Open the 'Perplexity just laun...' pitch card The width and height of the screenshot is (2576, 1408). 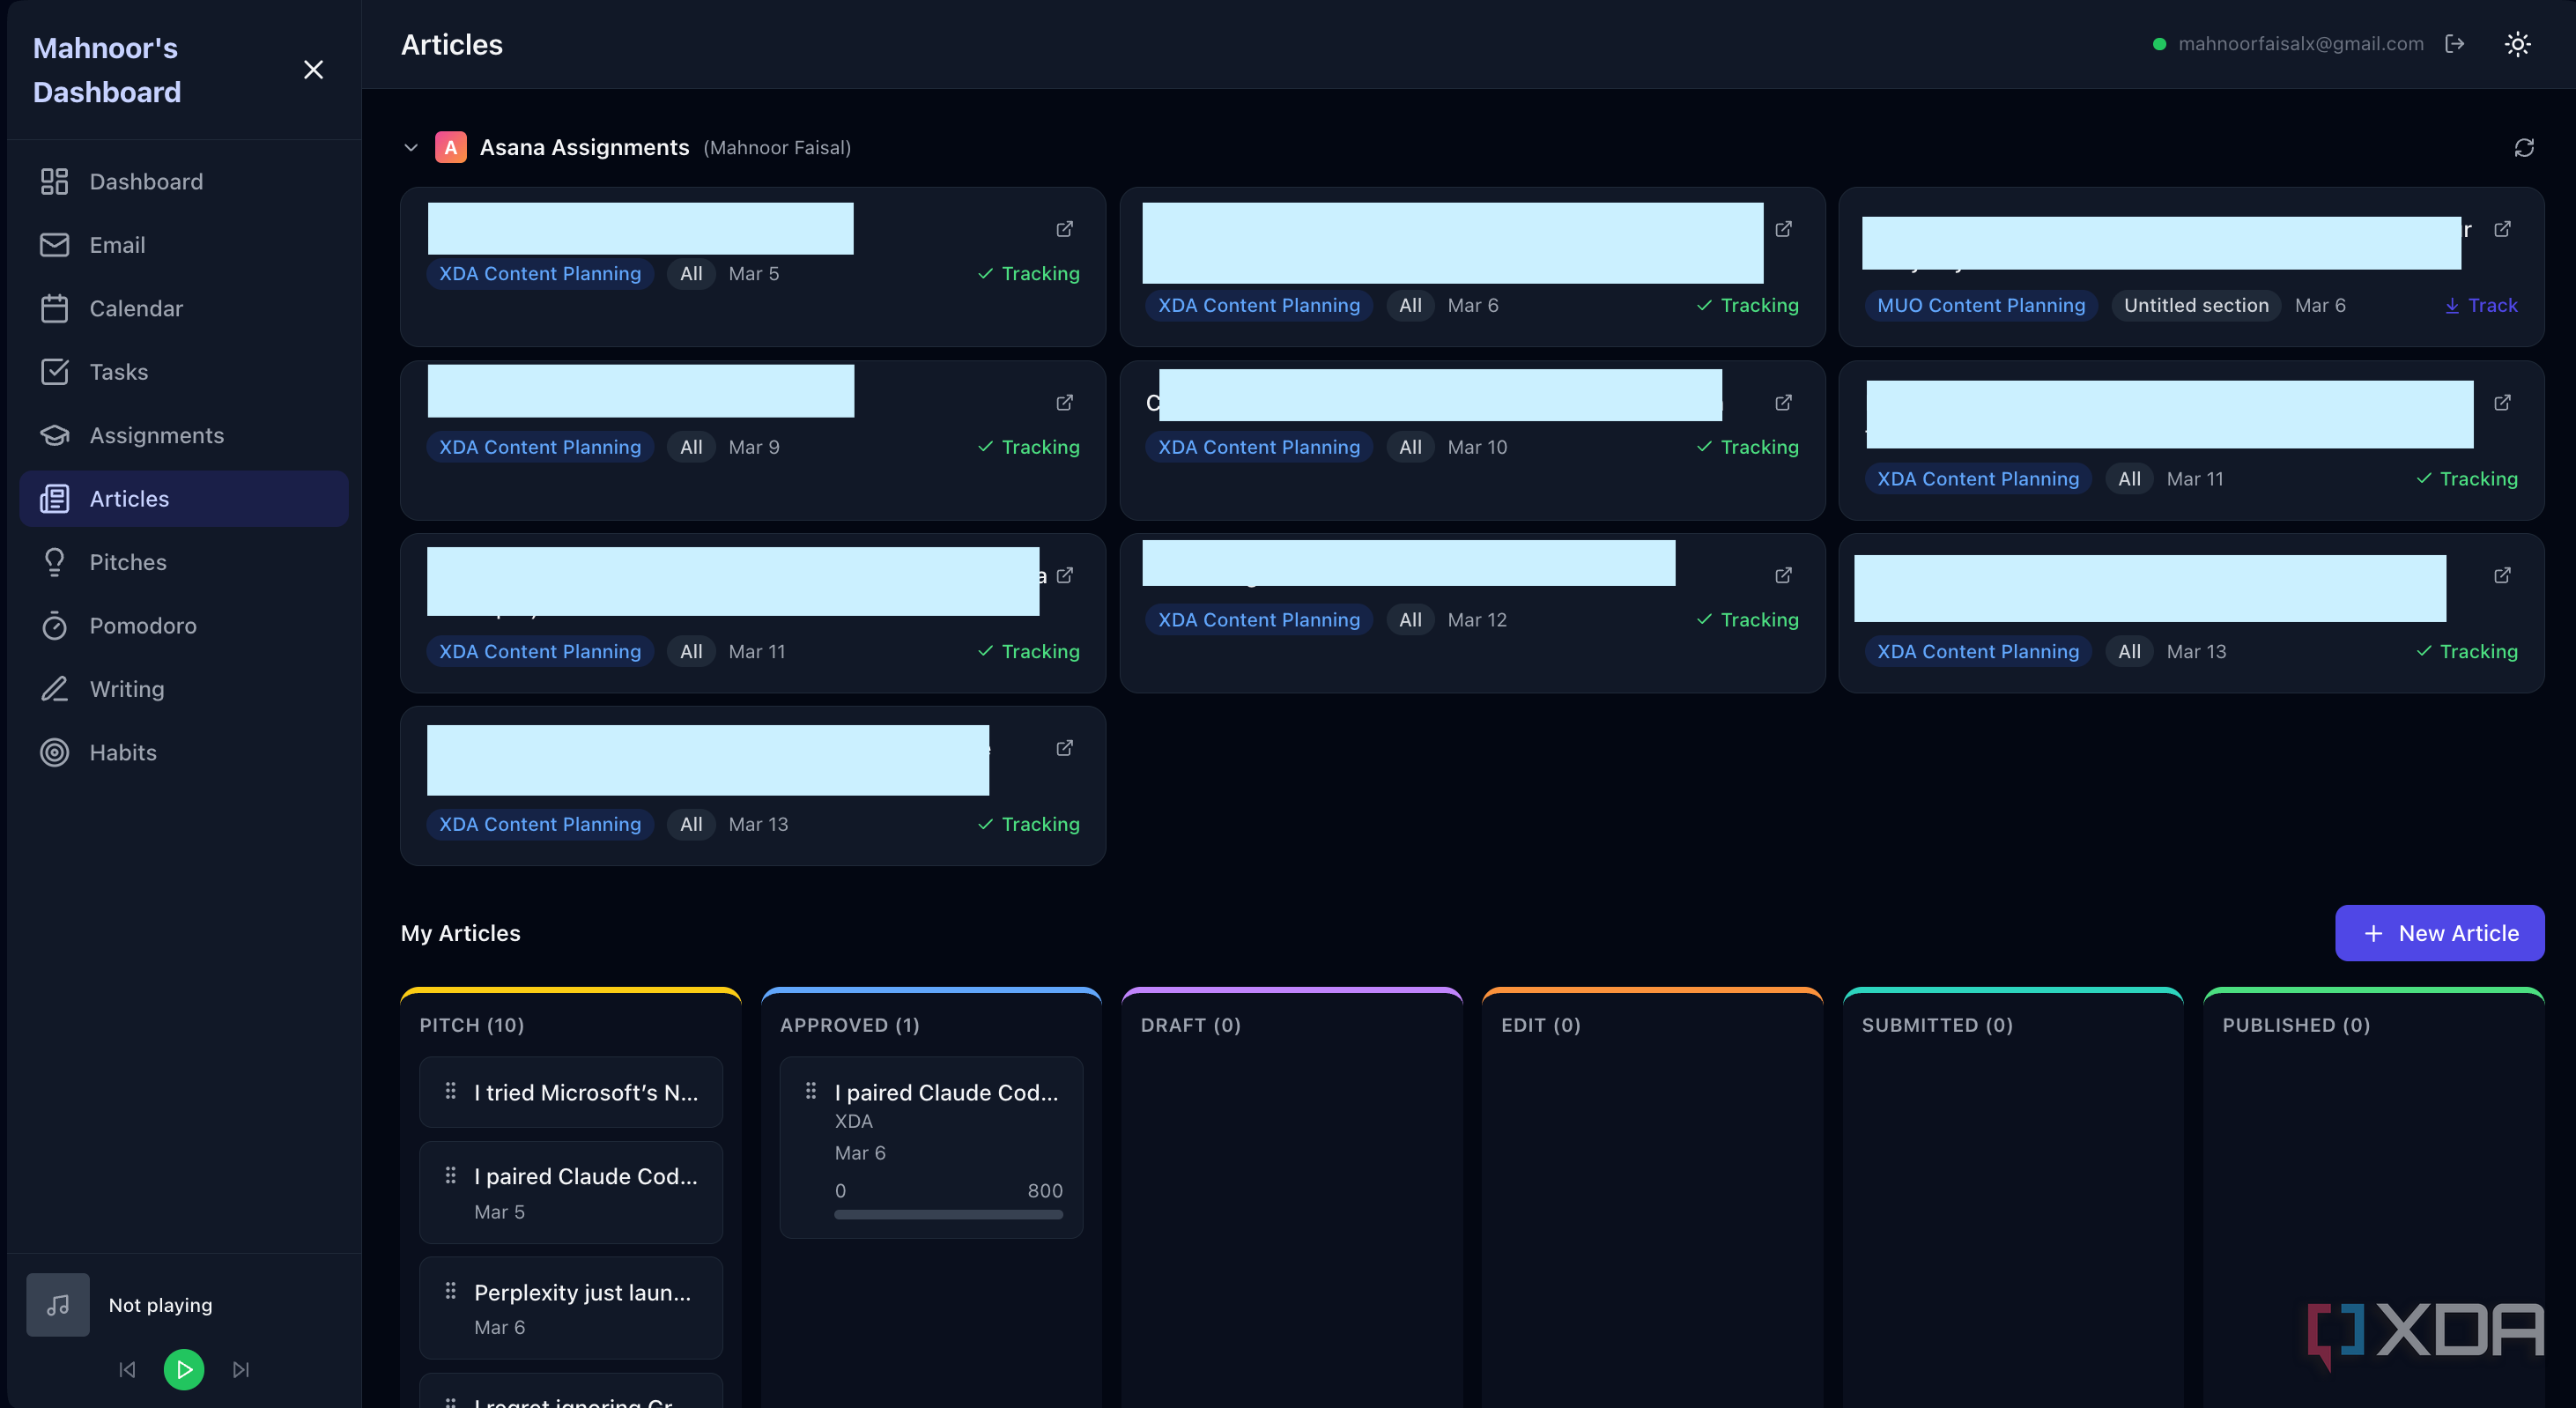pos(570,1308)
